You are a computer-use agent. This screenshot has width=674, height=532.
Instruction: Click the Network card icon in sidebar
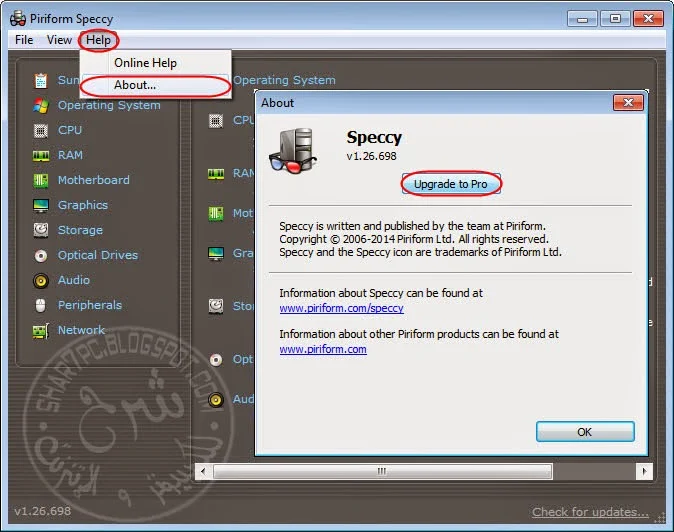point(40,331)
